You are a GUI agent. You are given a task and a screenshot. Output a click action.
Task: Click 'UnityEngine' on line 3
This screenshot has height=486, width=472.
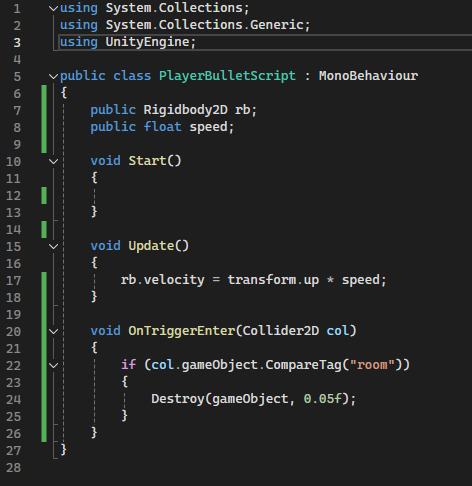point(147,42)
